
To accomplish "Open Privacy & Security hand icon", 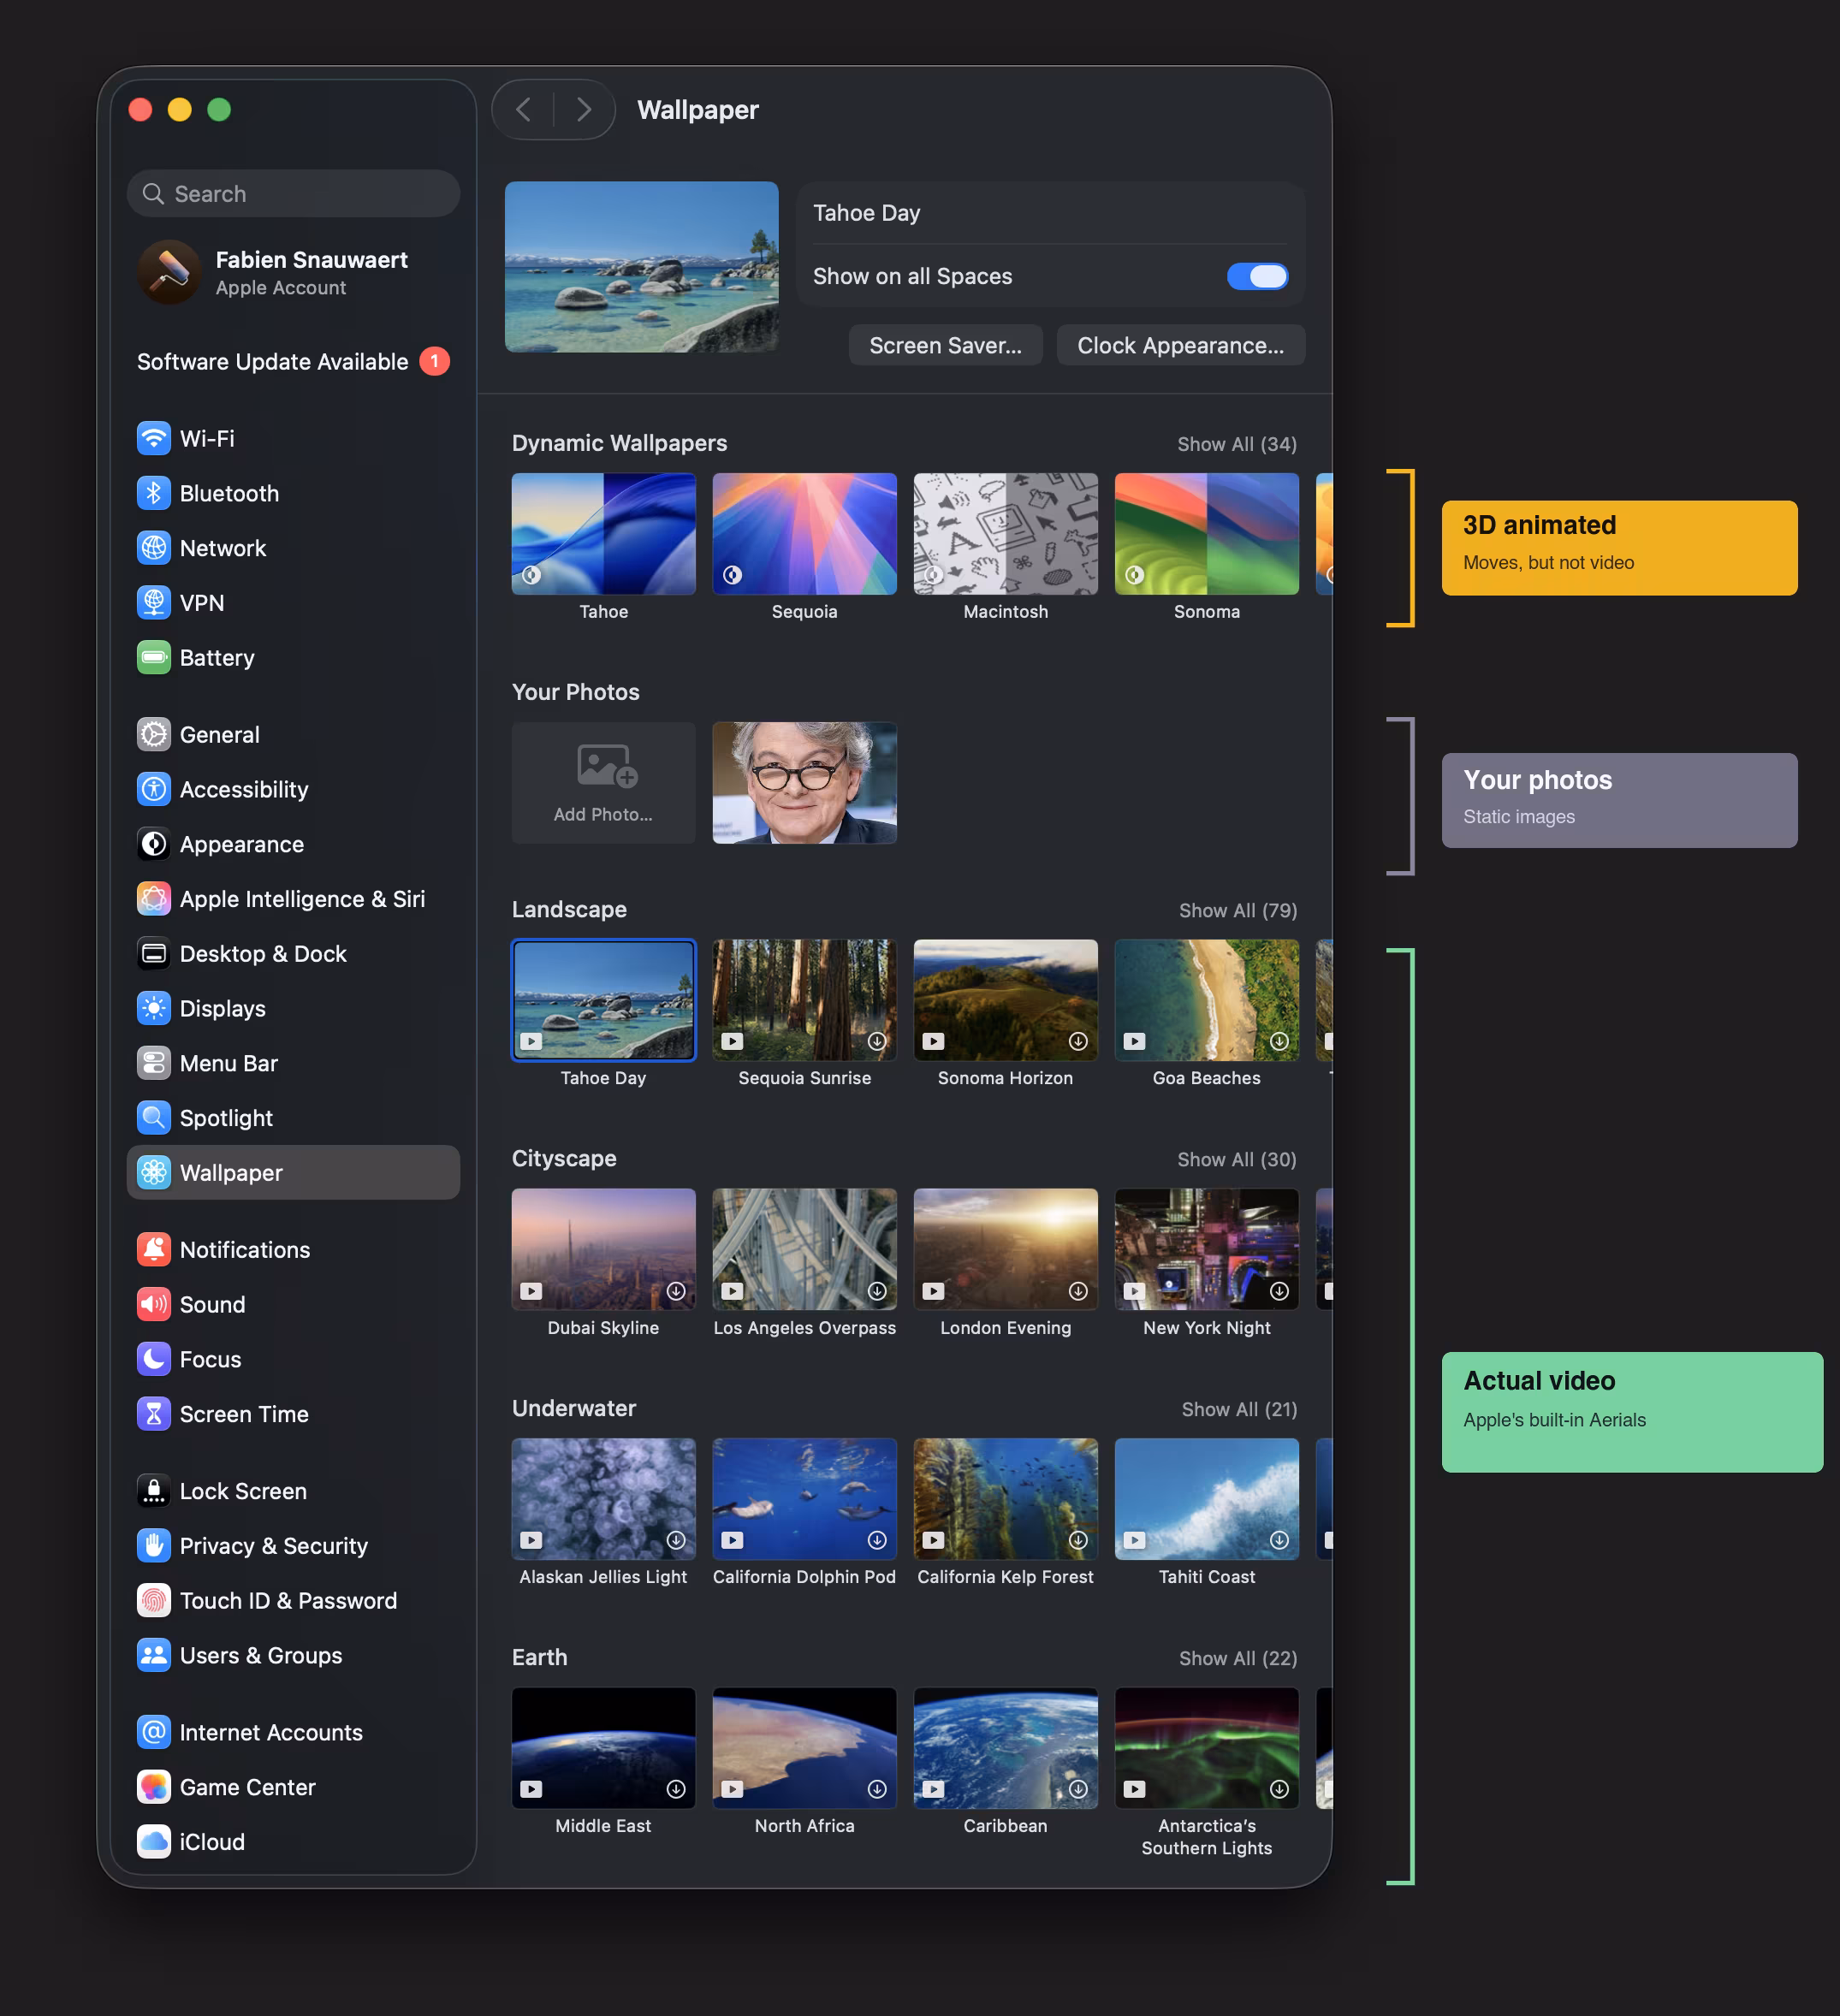I will (x=153, y=1547).
